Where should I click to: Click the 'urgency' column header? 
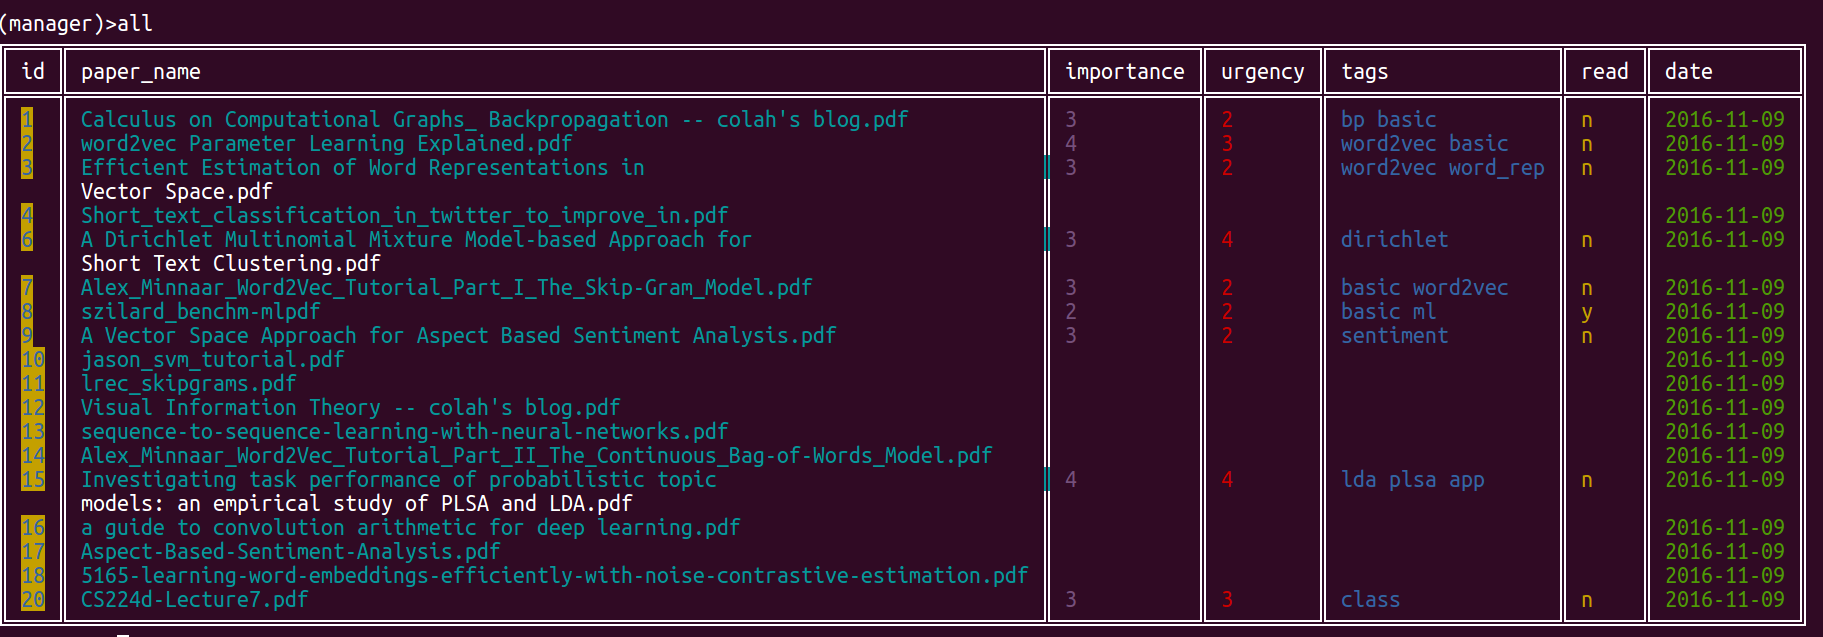pyautogui.click(x=1262, y=72)
